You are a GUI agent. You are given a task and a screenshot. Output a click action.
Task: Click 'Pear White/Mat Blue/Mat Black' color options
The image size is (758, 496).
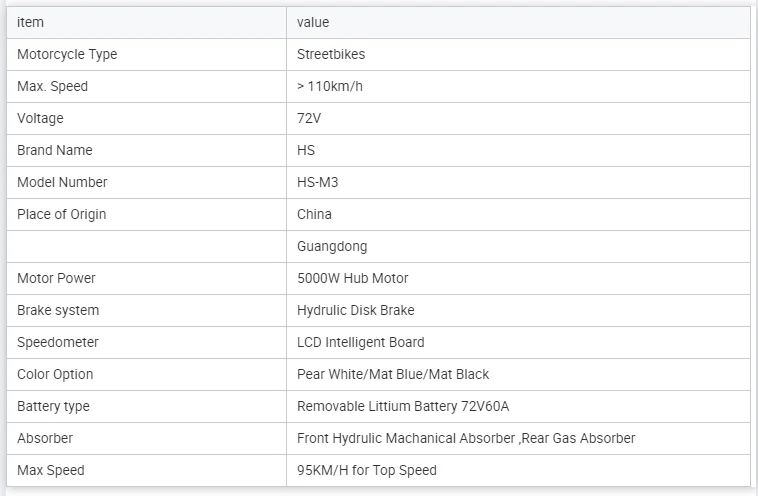(x=393, y=374)
